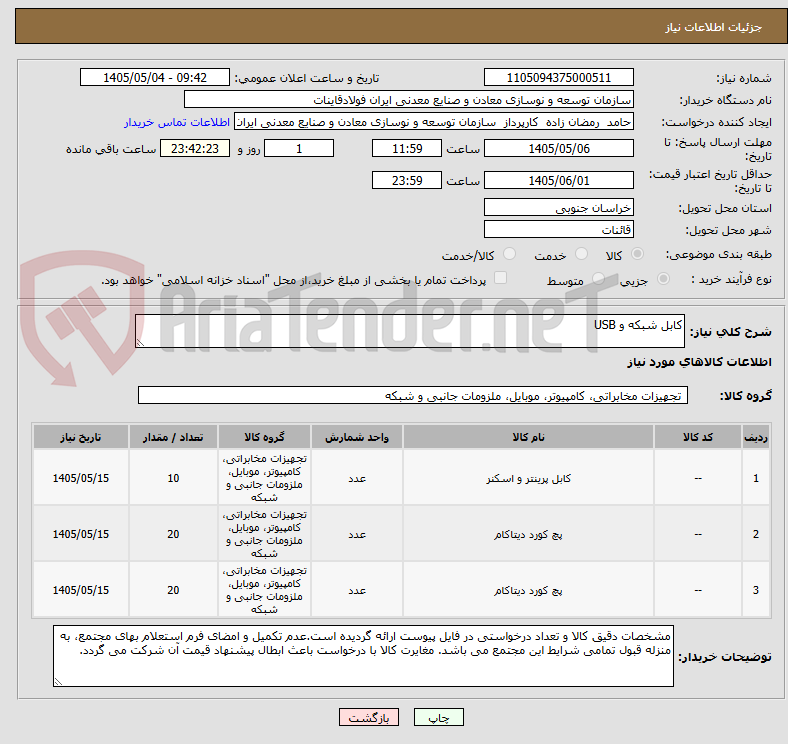Click the buyer organization name field
The height and width of the screenshot is (744, 788).
point(409,100)
